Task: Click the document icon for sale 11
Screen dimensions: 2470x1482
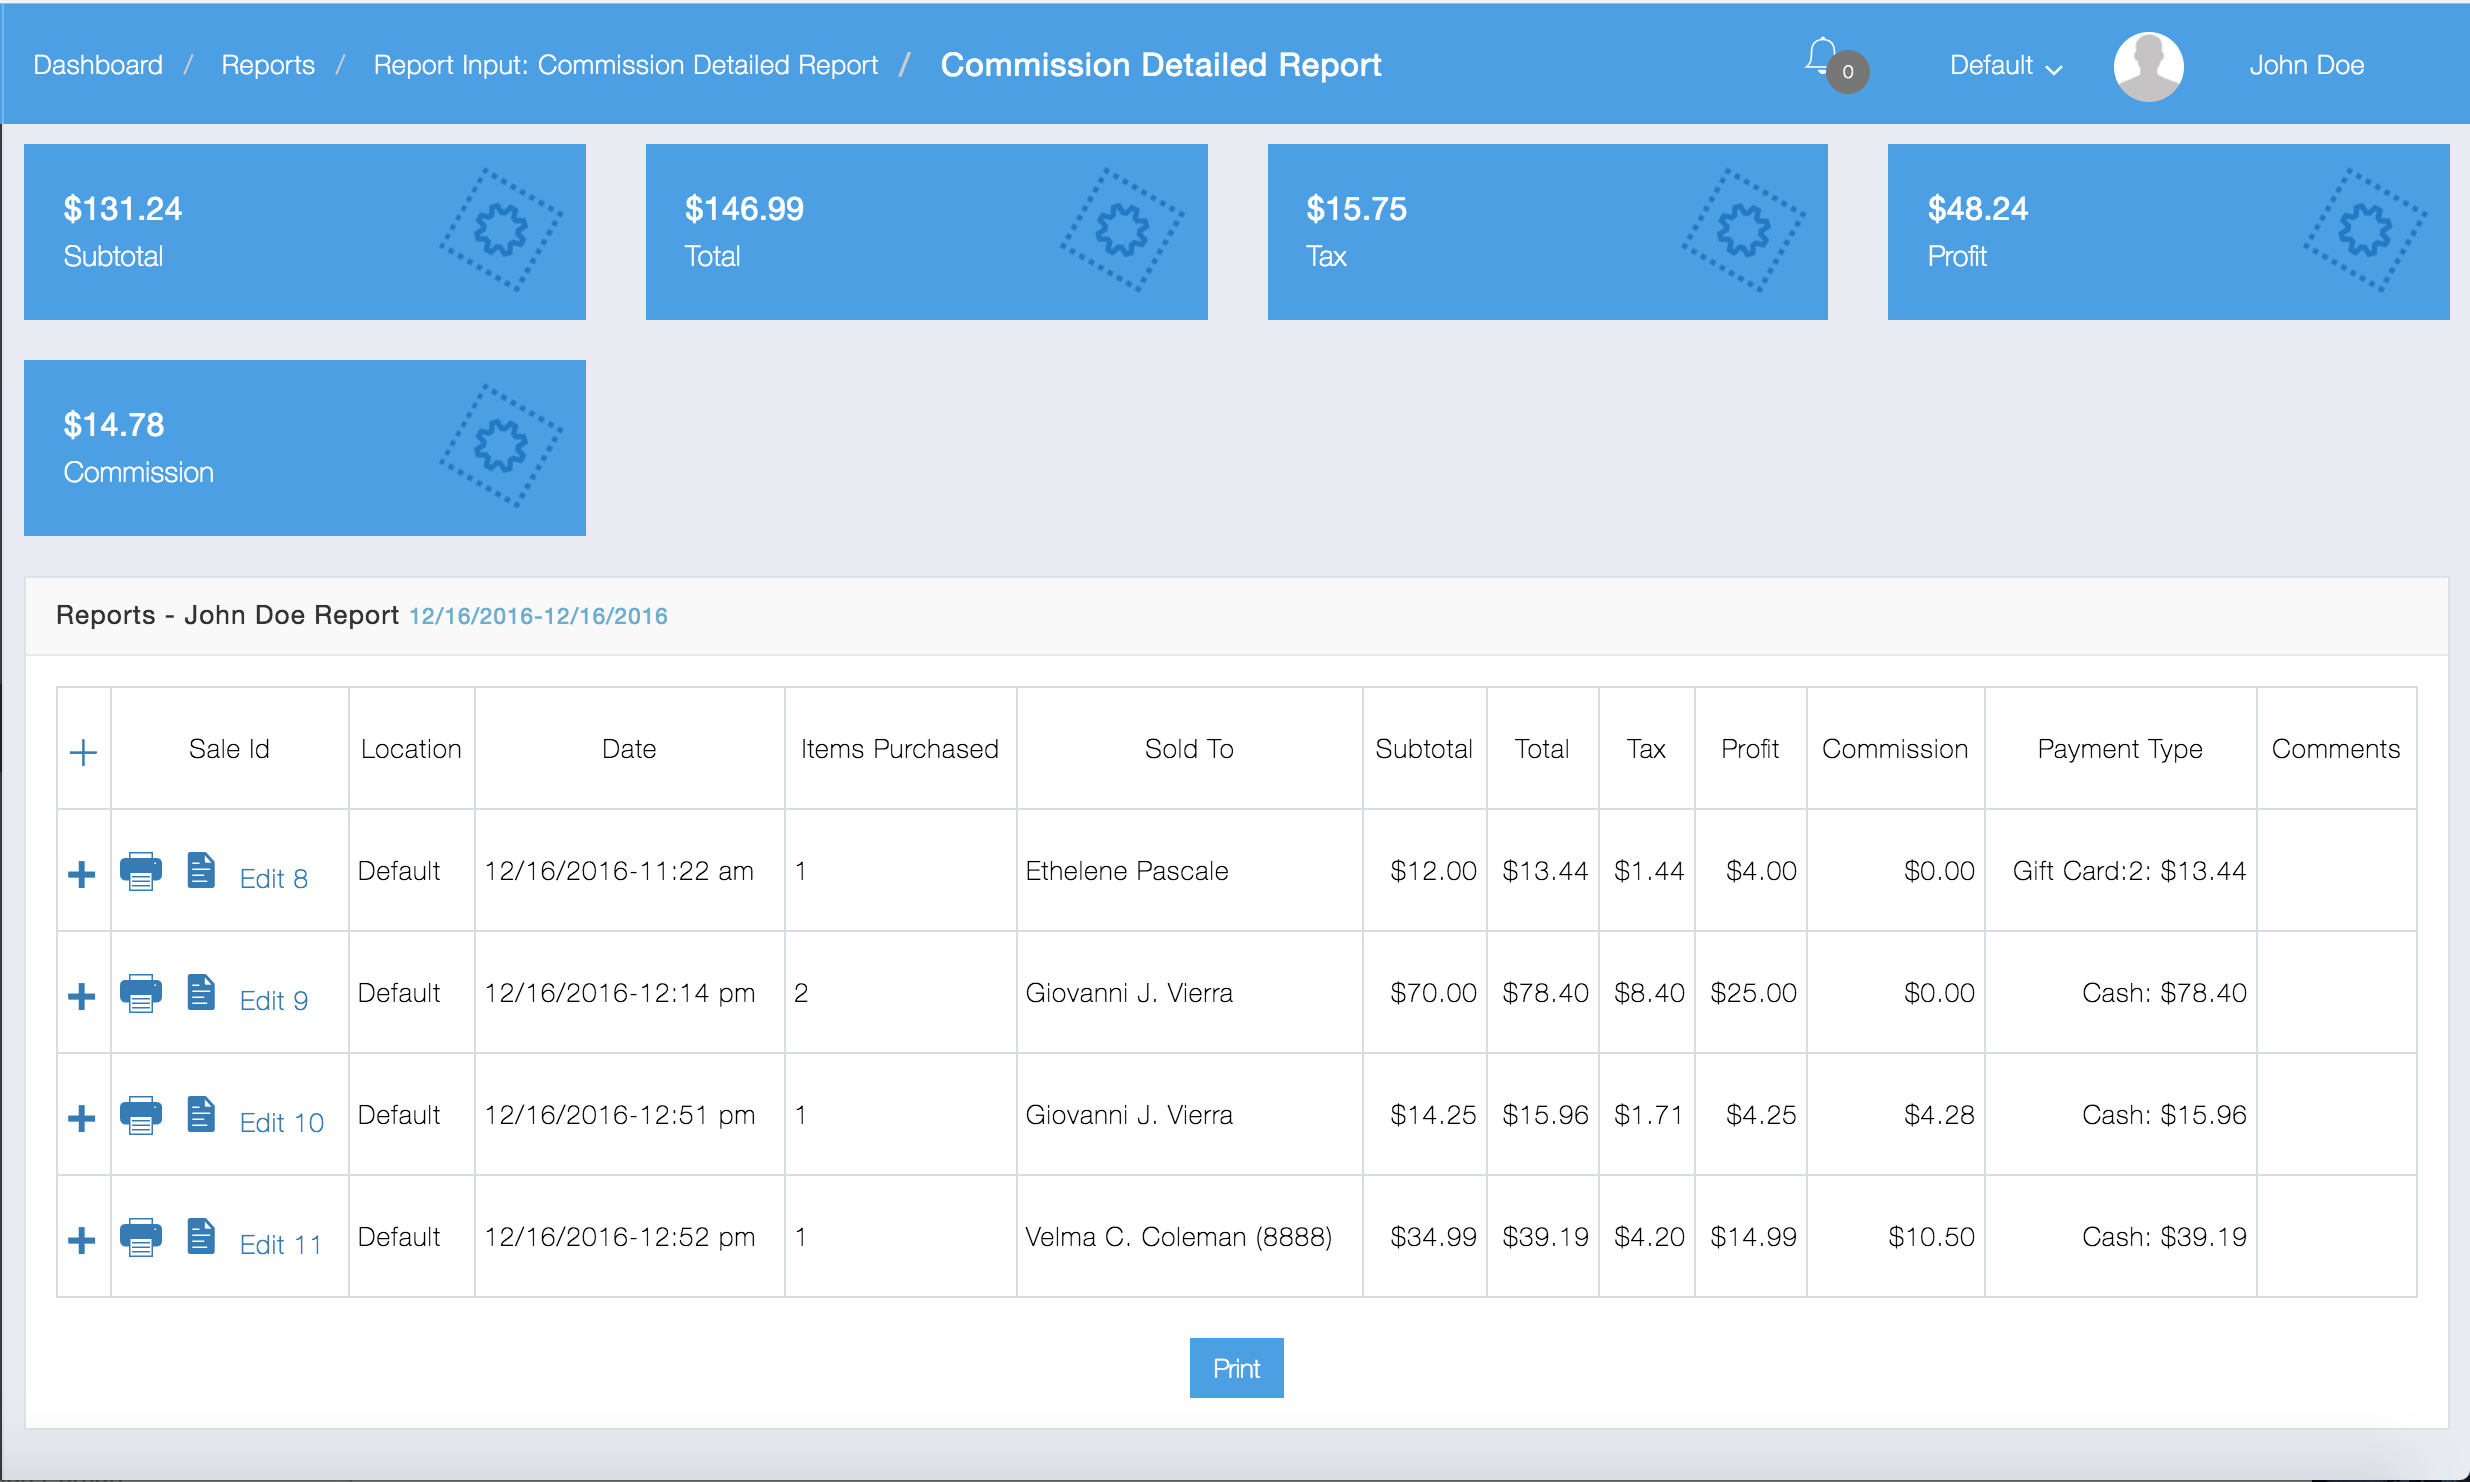Action: [201, 1237]
